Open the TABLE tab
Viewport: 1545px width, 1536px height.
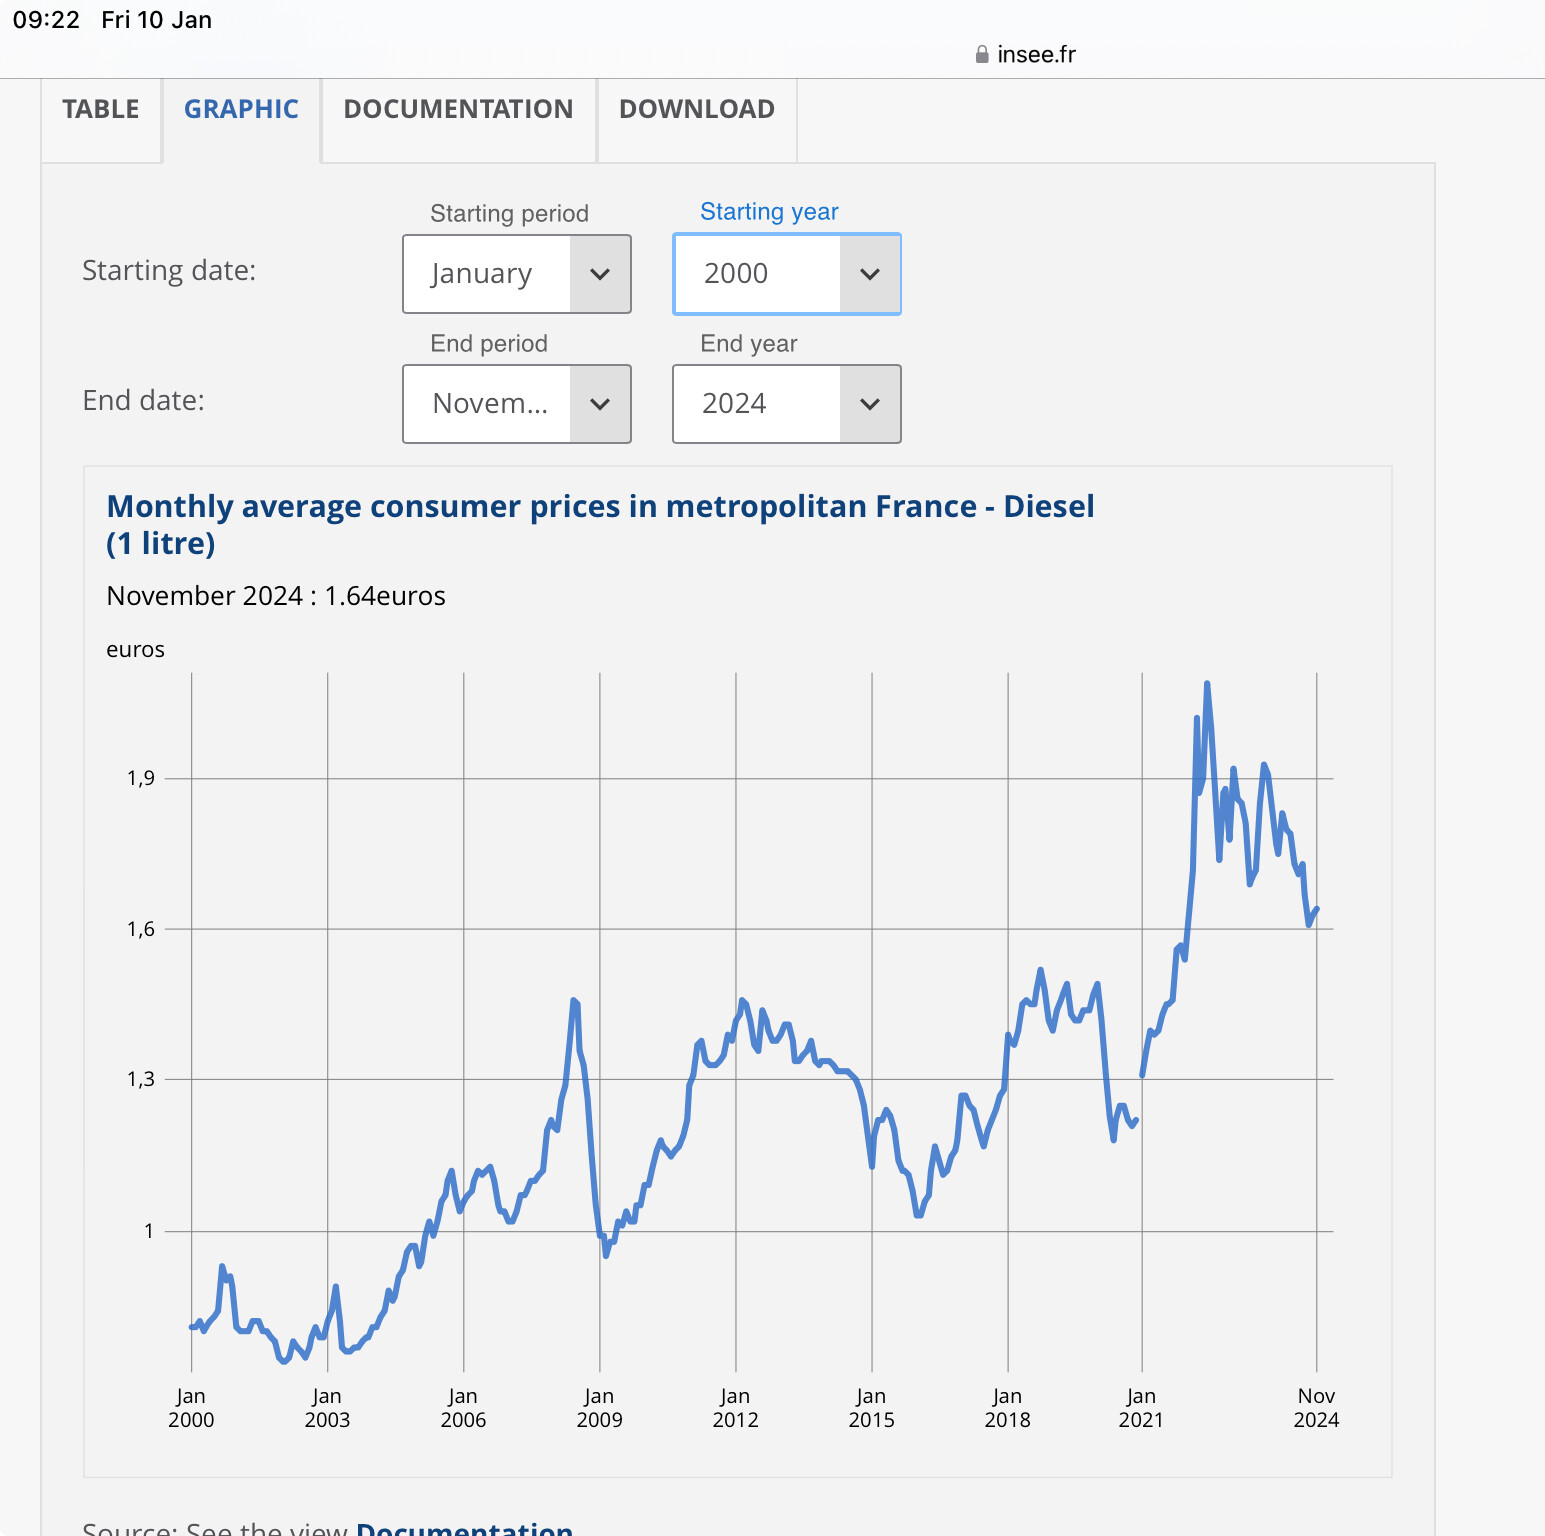tap(101, 109)
